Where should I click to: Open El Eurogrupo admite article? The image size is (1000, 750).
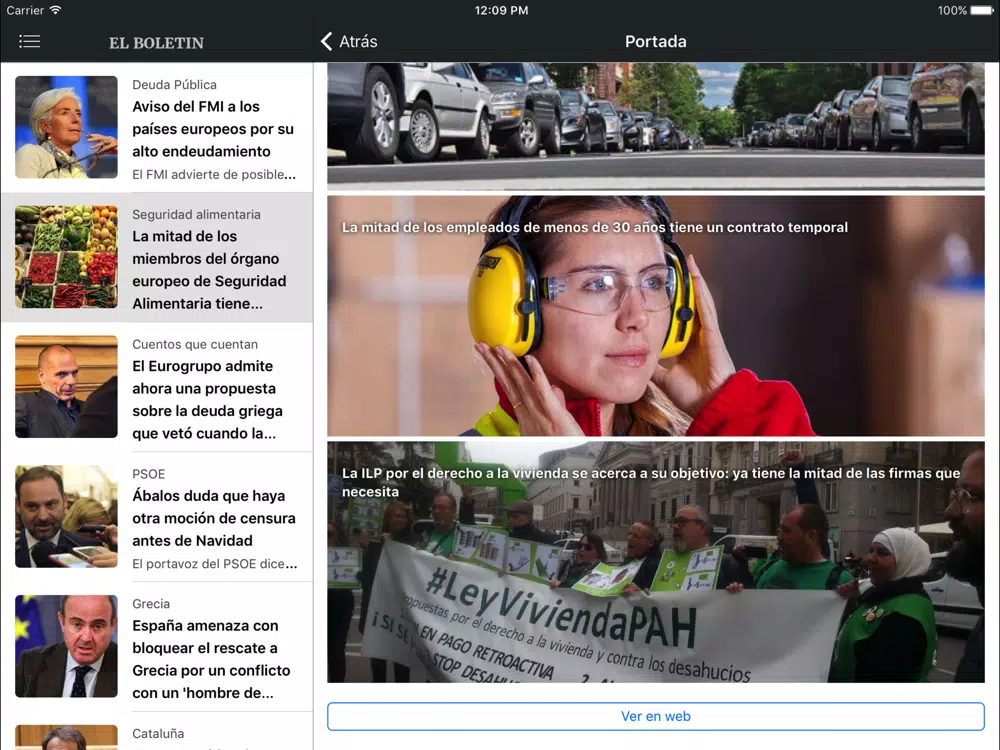[157, 387]
